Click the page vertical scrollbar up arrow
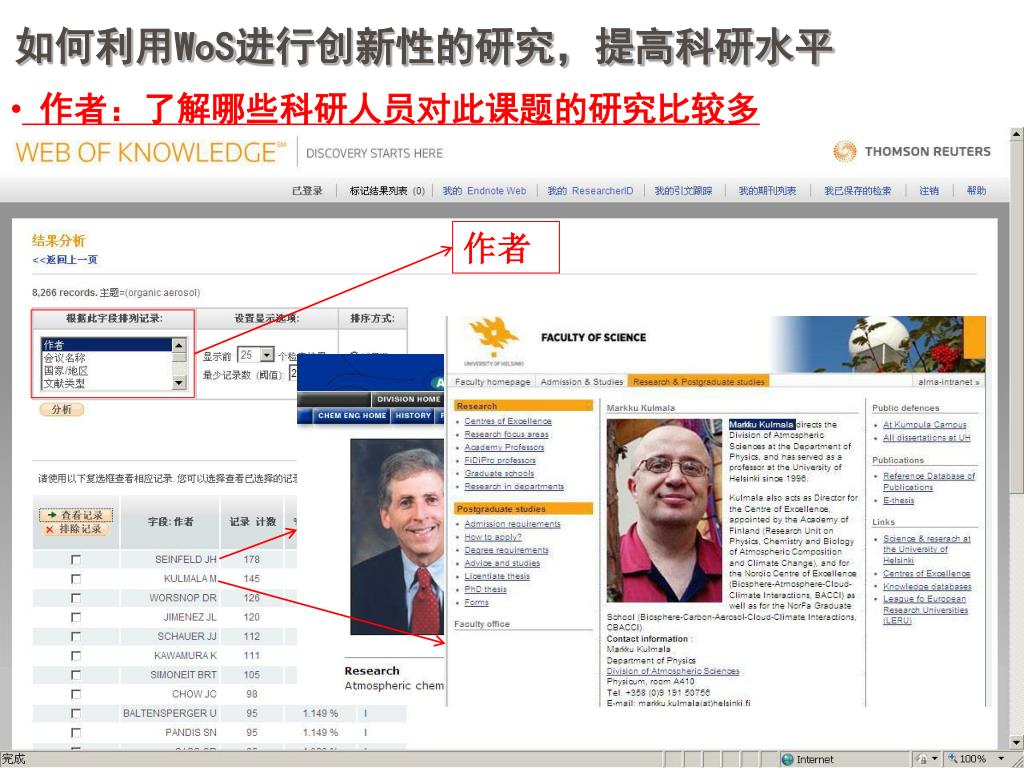1024x768 pixels. (1016, 134)
